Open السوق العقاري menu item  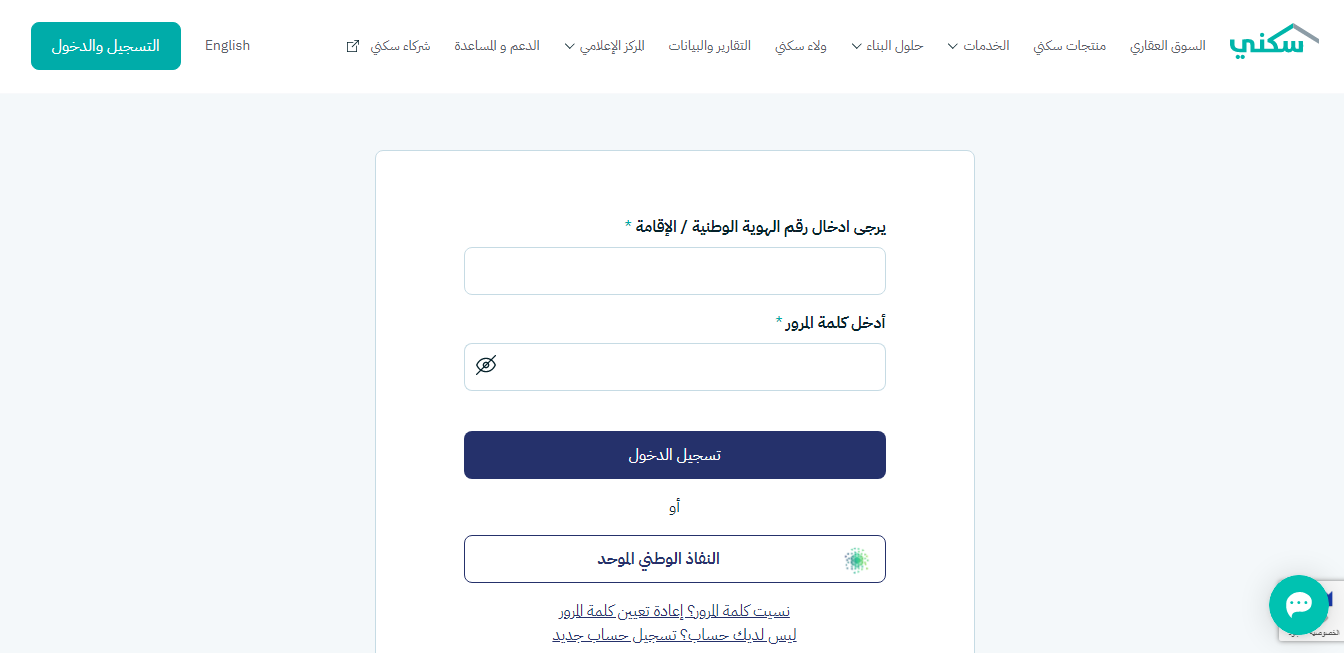click(x=1168, y=46)
